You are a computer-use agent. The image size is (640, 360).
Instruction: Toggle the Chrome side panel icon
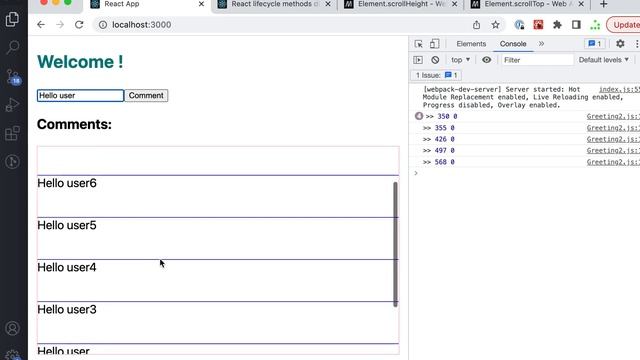576,25
